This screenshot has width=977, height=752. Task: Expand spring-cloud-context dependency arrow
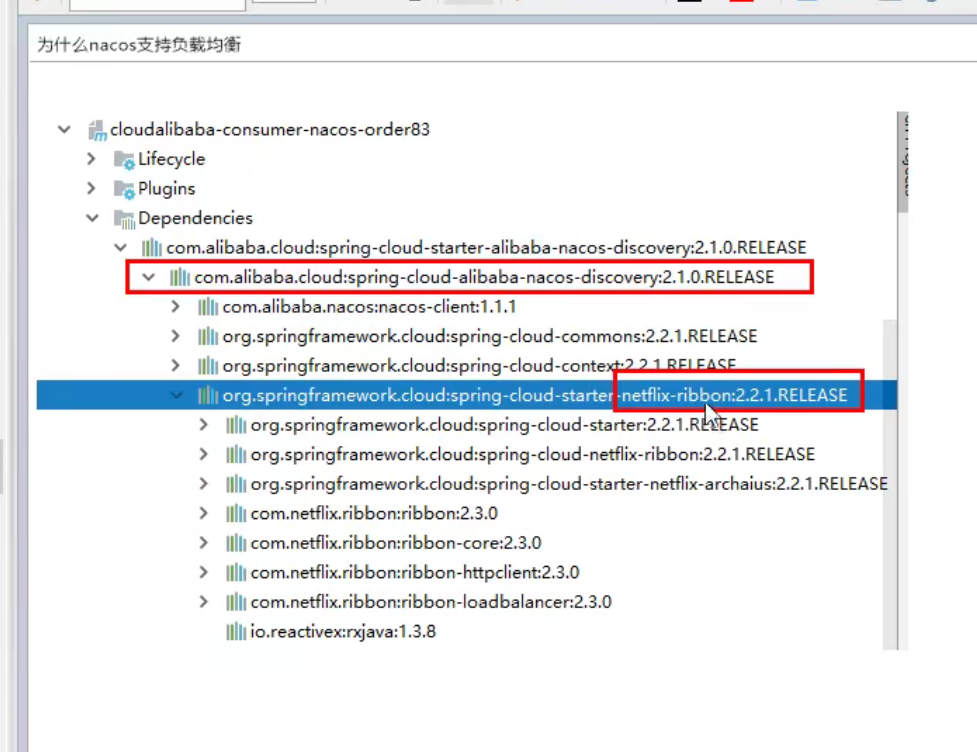(176, 366)
